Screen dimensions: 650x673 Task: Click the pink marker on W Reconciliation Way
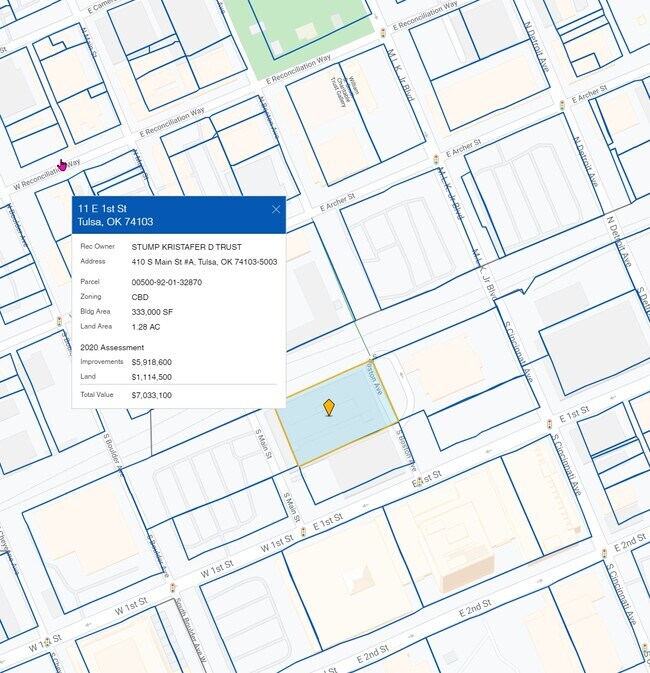coord(62,164)
